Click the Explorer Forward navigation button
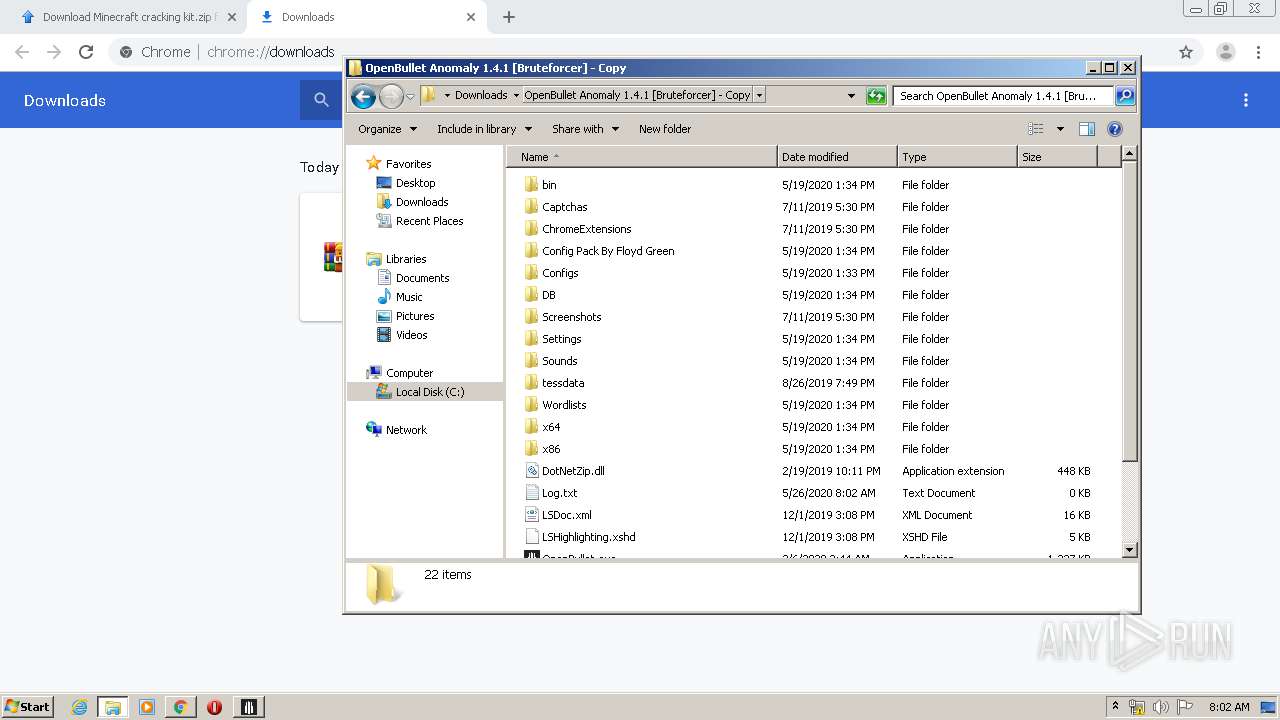Screen dimensions: 1280x720 [391, 96]
